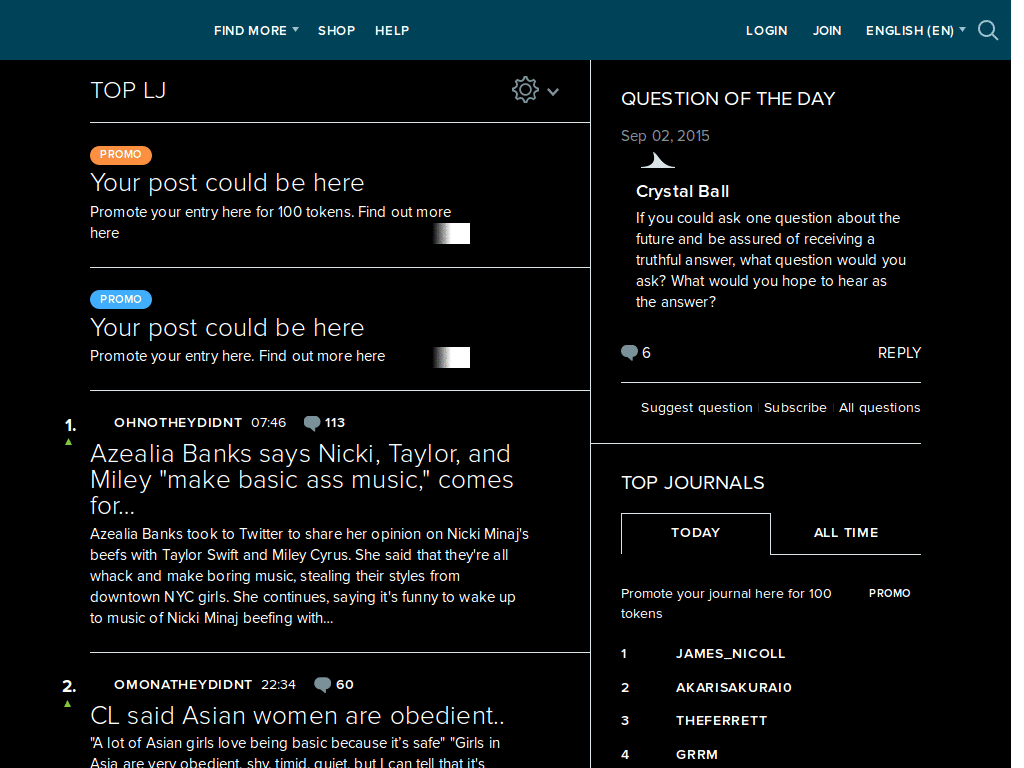The image size is (1024, 768).
Task: Click the PROMO label in Top Journals
Action: [889, 593]
